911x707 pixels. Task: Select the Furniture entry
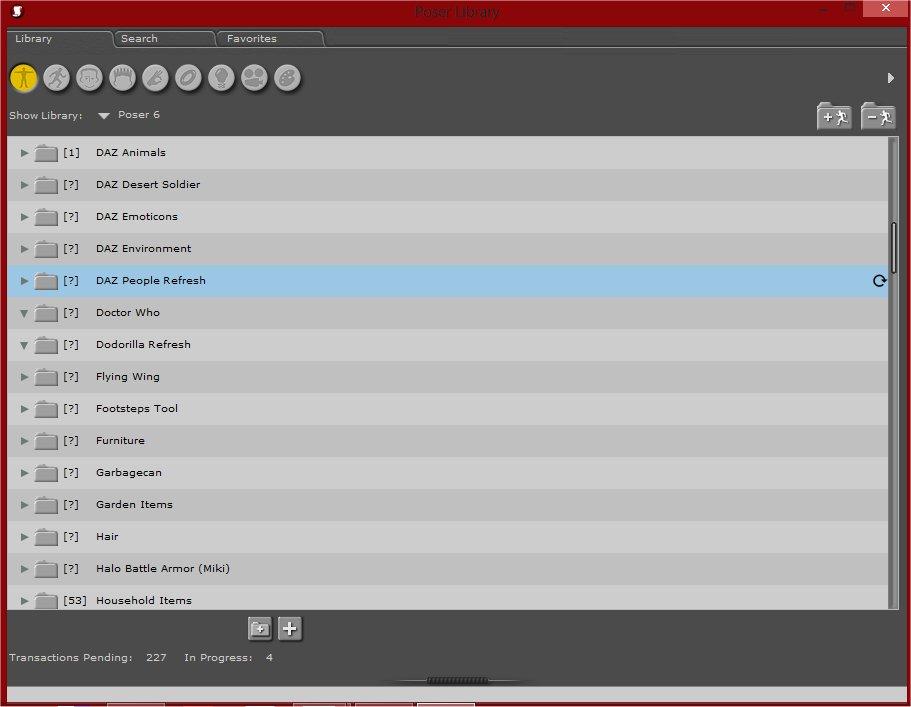click(x=447, y=440)
